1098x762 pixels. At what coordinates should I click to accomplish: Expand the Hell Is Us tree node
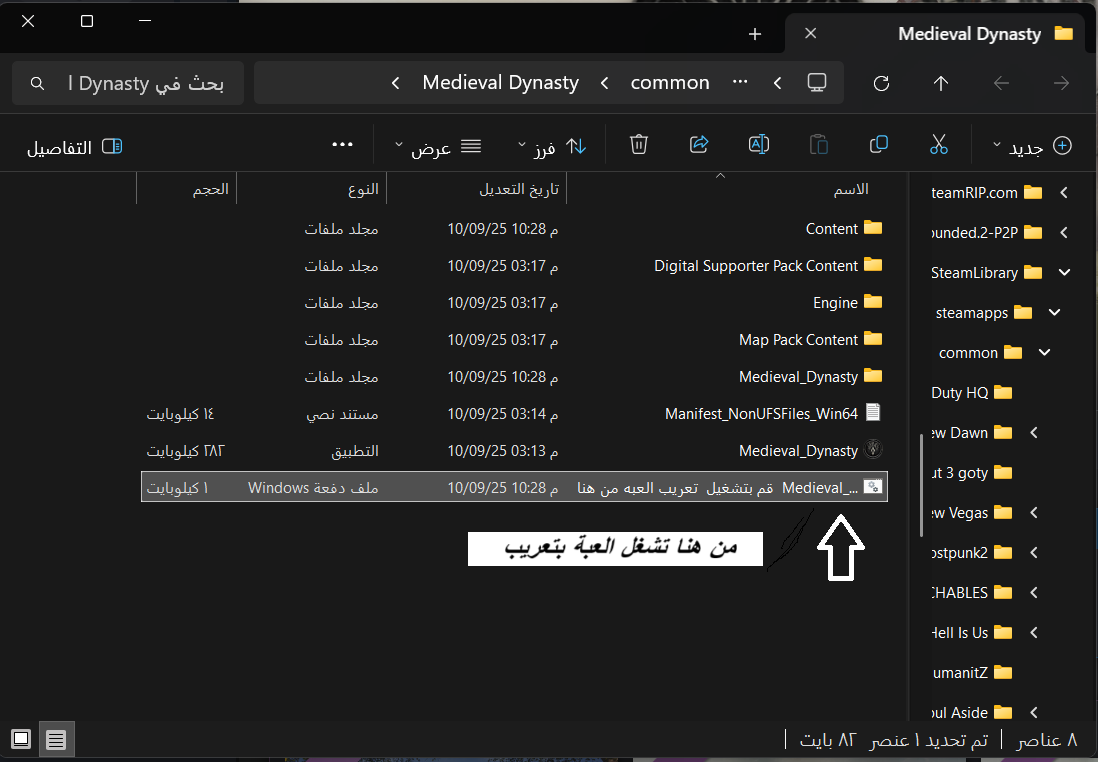[1034, 632]
